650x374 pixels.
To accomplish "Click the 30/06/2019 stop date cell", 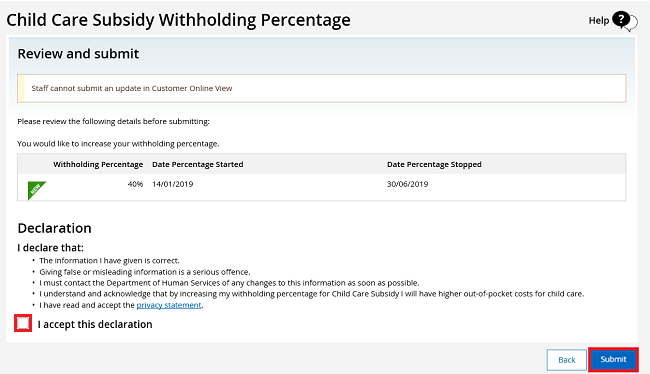I will tap(407, 184).
